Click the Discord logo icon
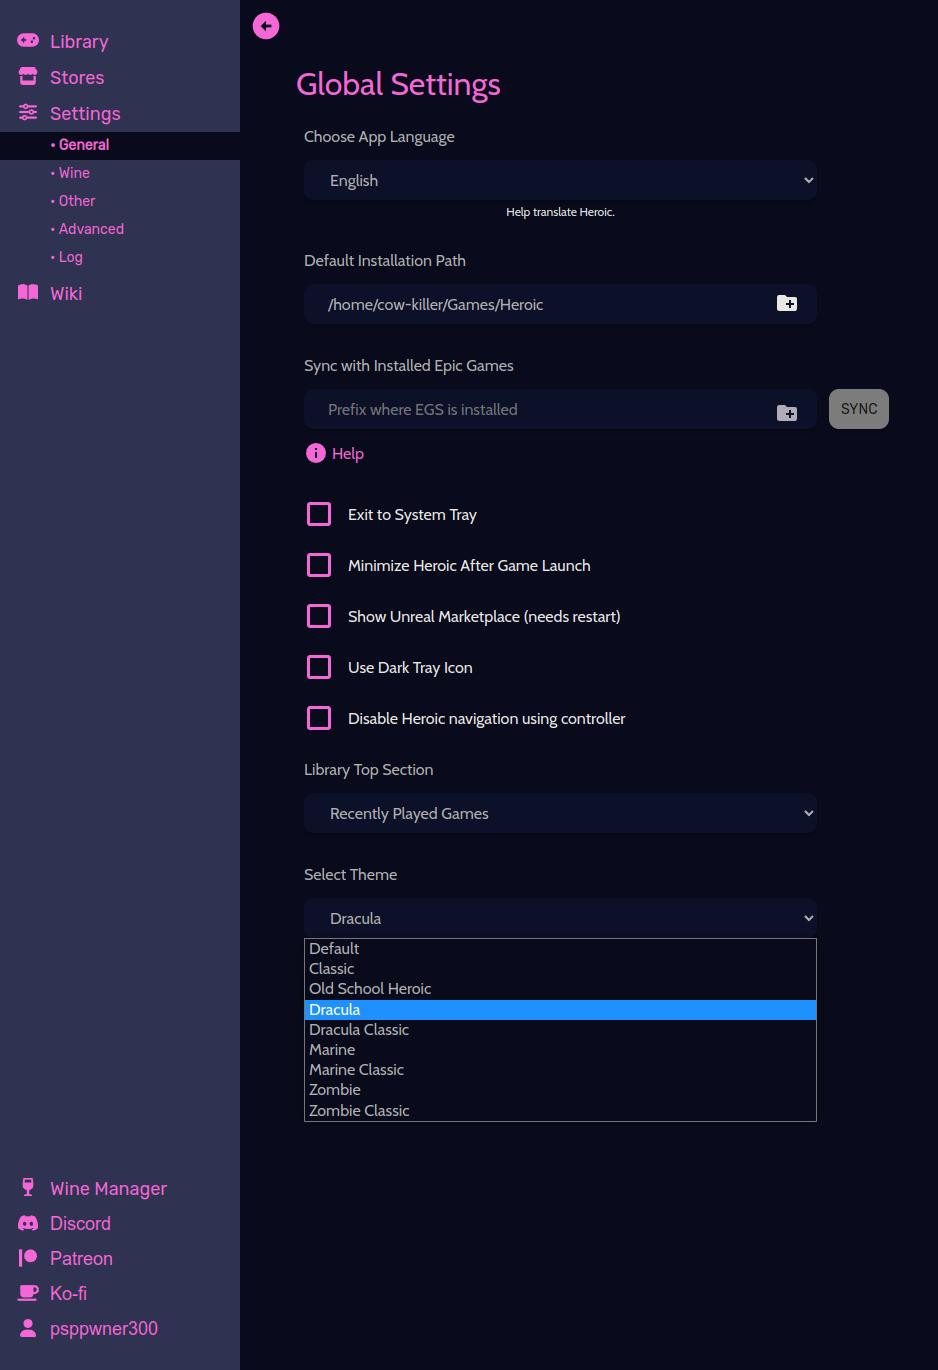938x1370 pixels. pos(28,1223)
